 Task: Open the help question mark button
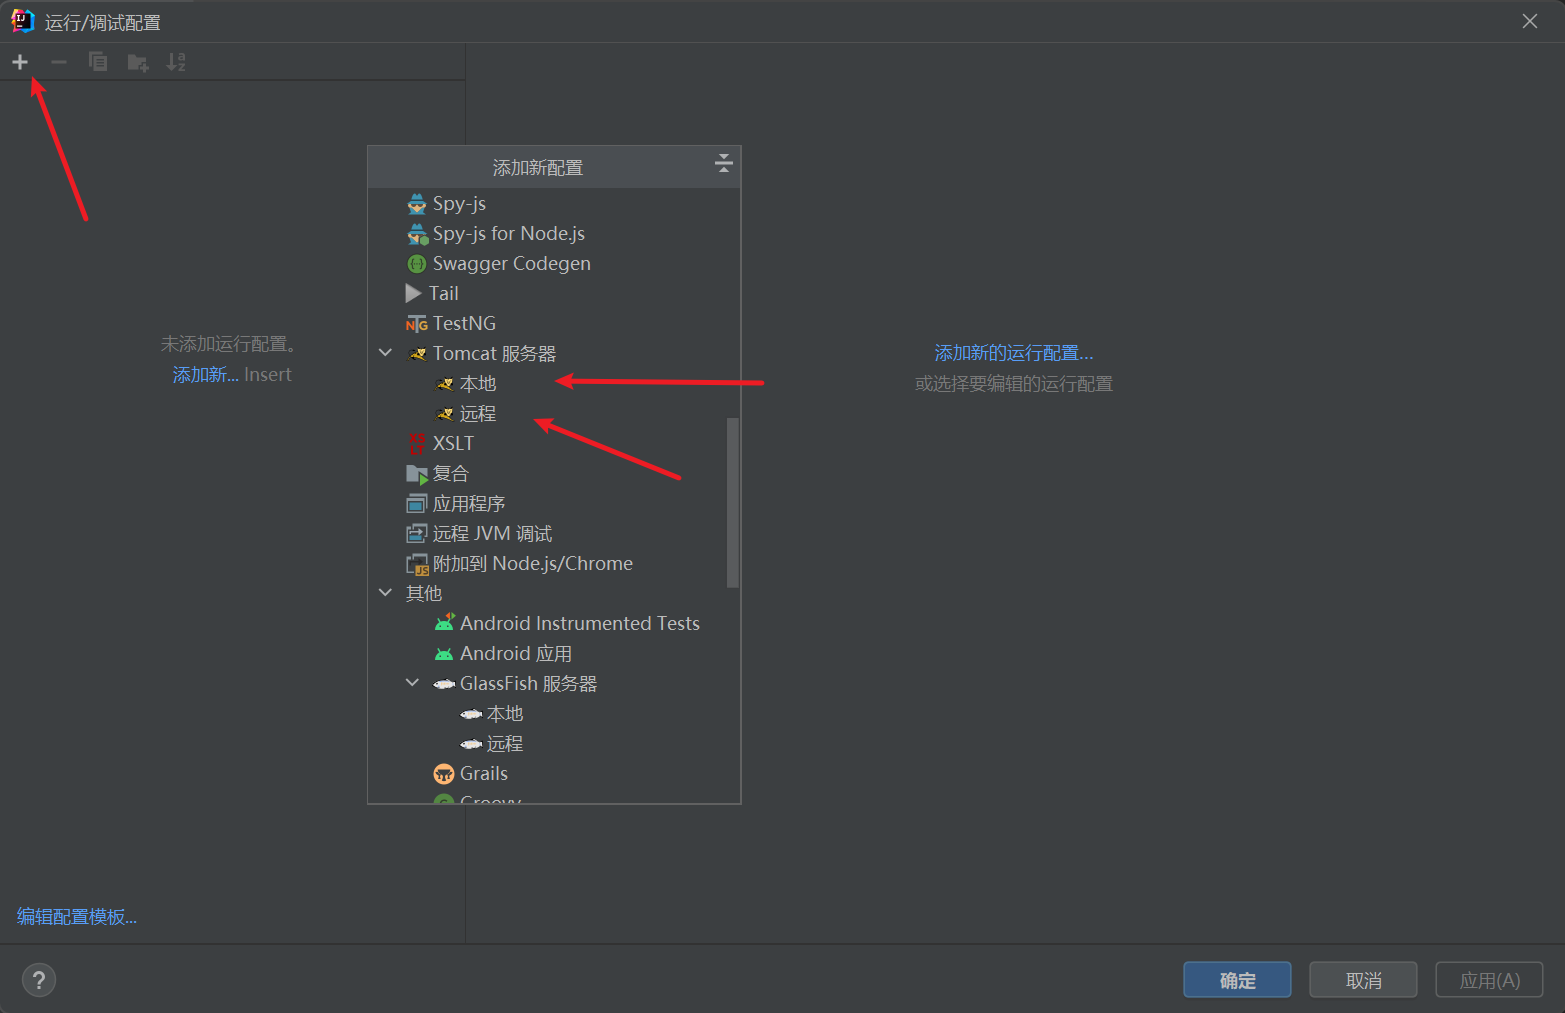39,980
